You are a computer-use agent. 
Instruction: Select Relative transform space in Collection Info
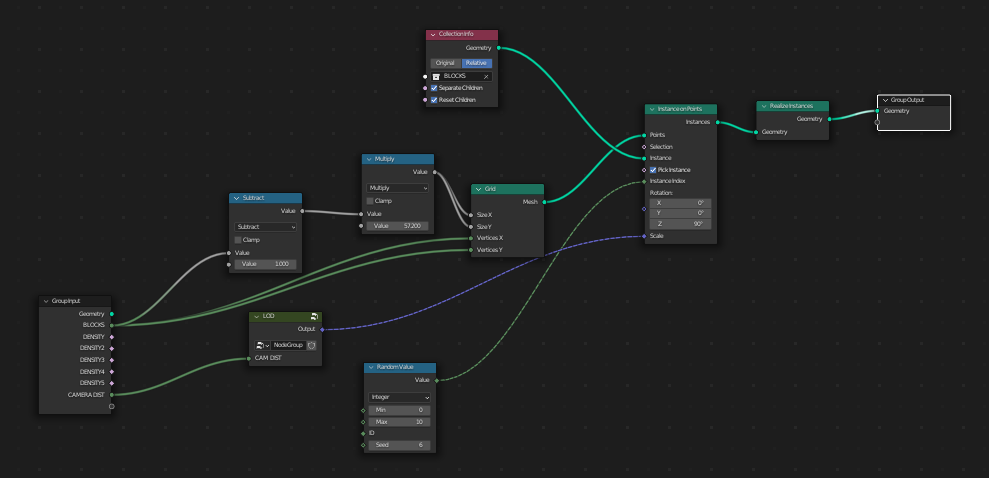pyautogui.click(x=476, y=63)
